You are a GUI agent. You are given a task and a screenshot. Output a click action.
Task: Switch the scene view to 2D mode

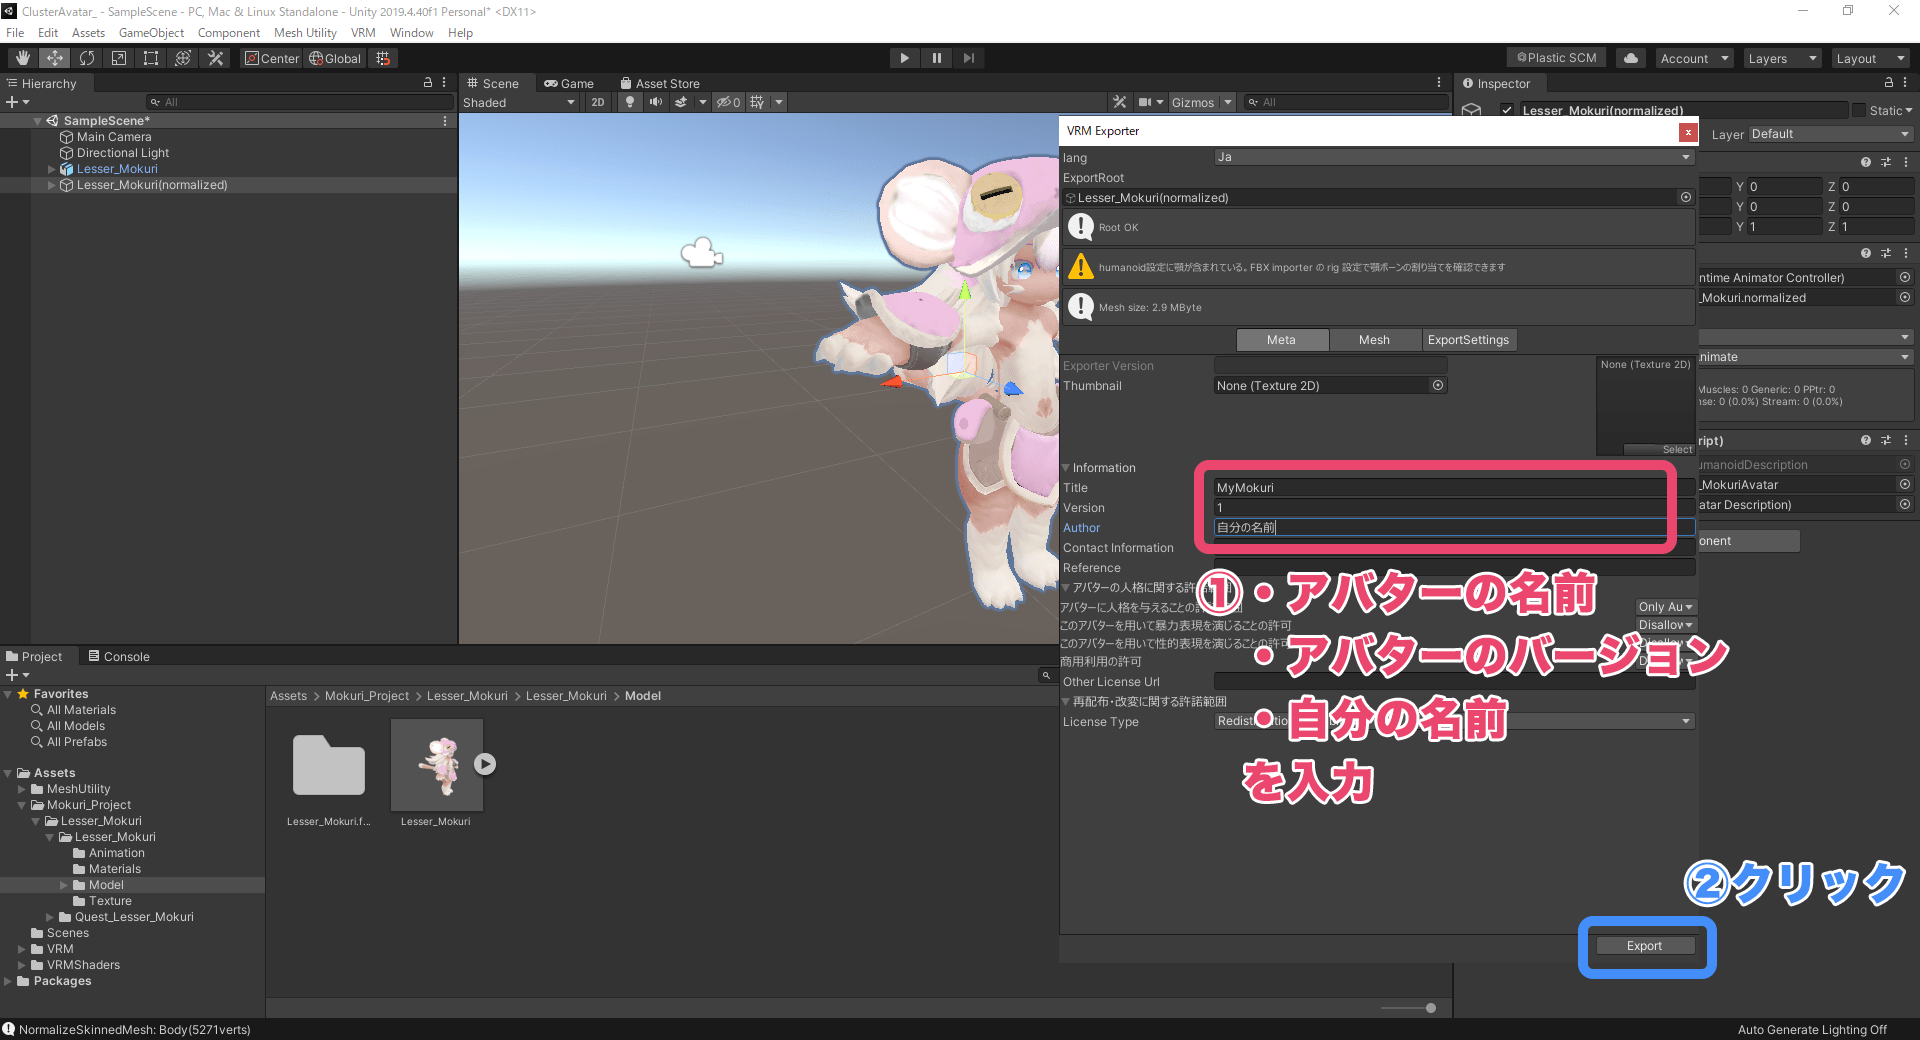(x=597, y=101)
